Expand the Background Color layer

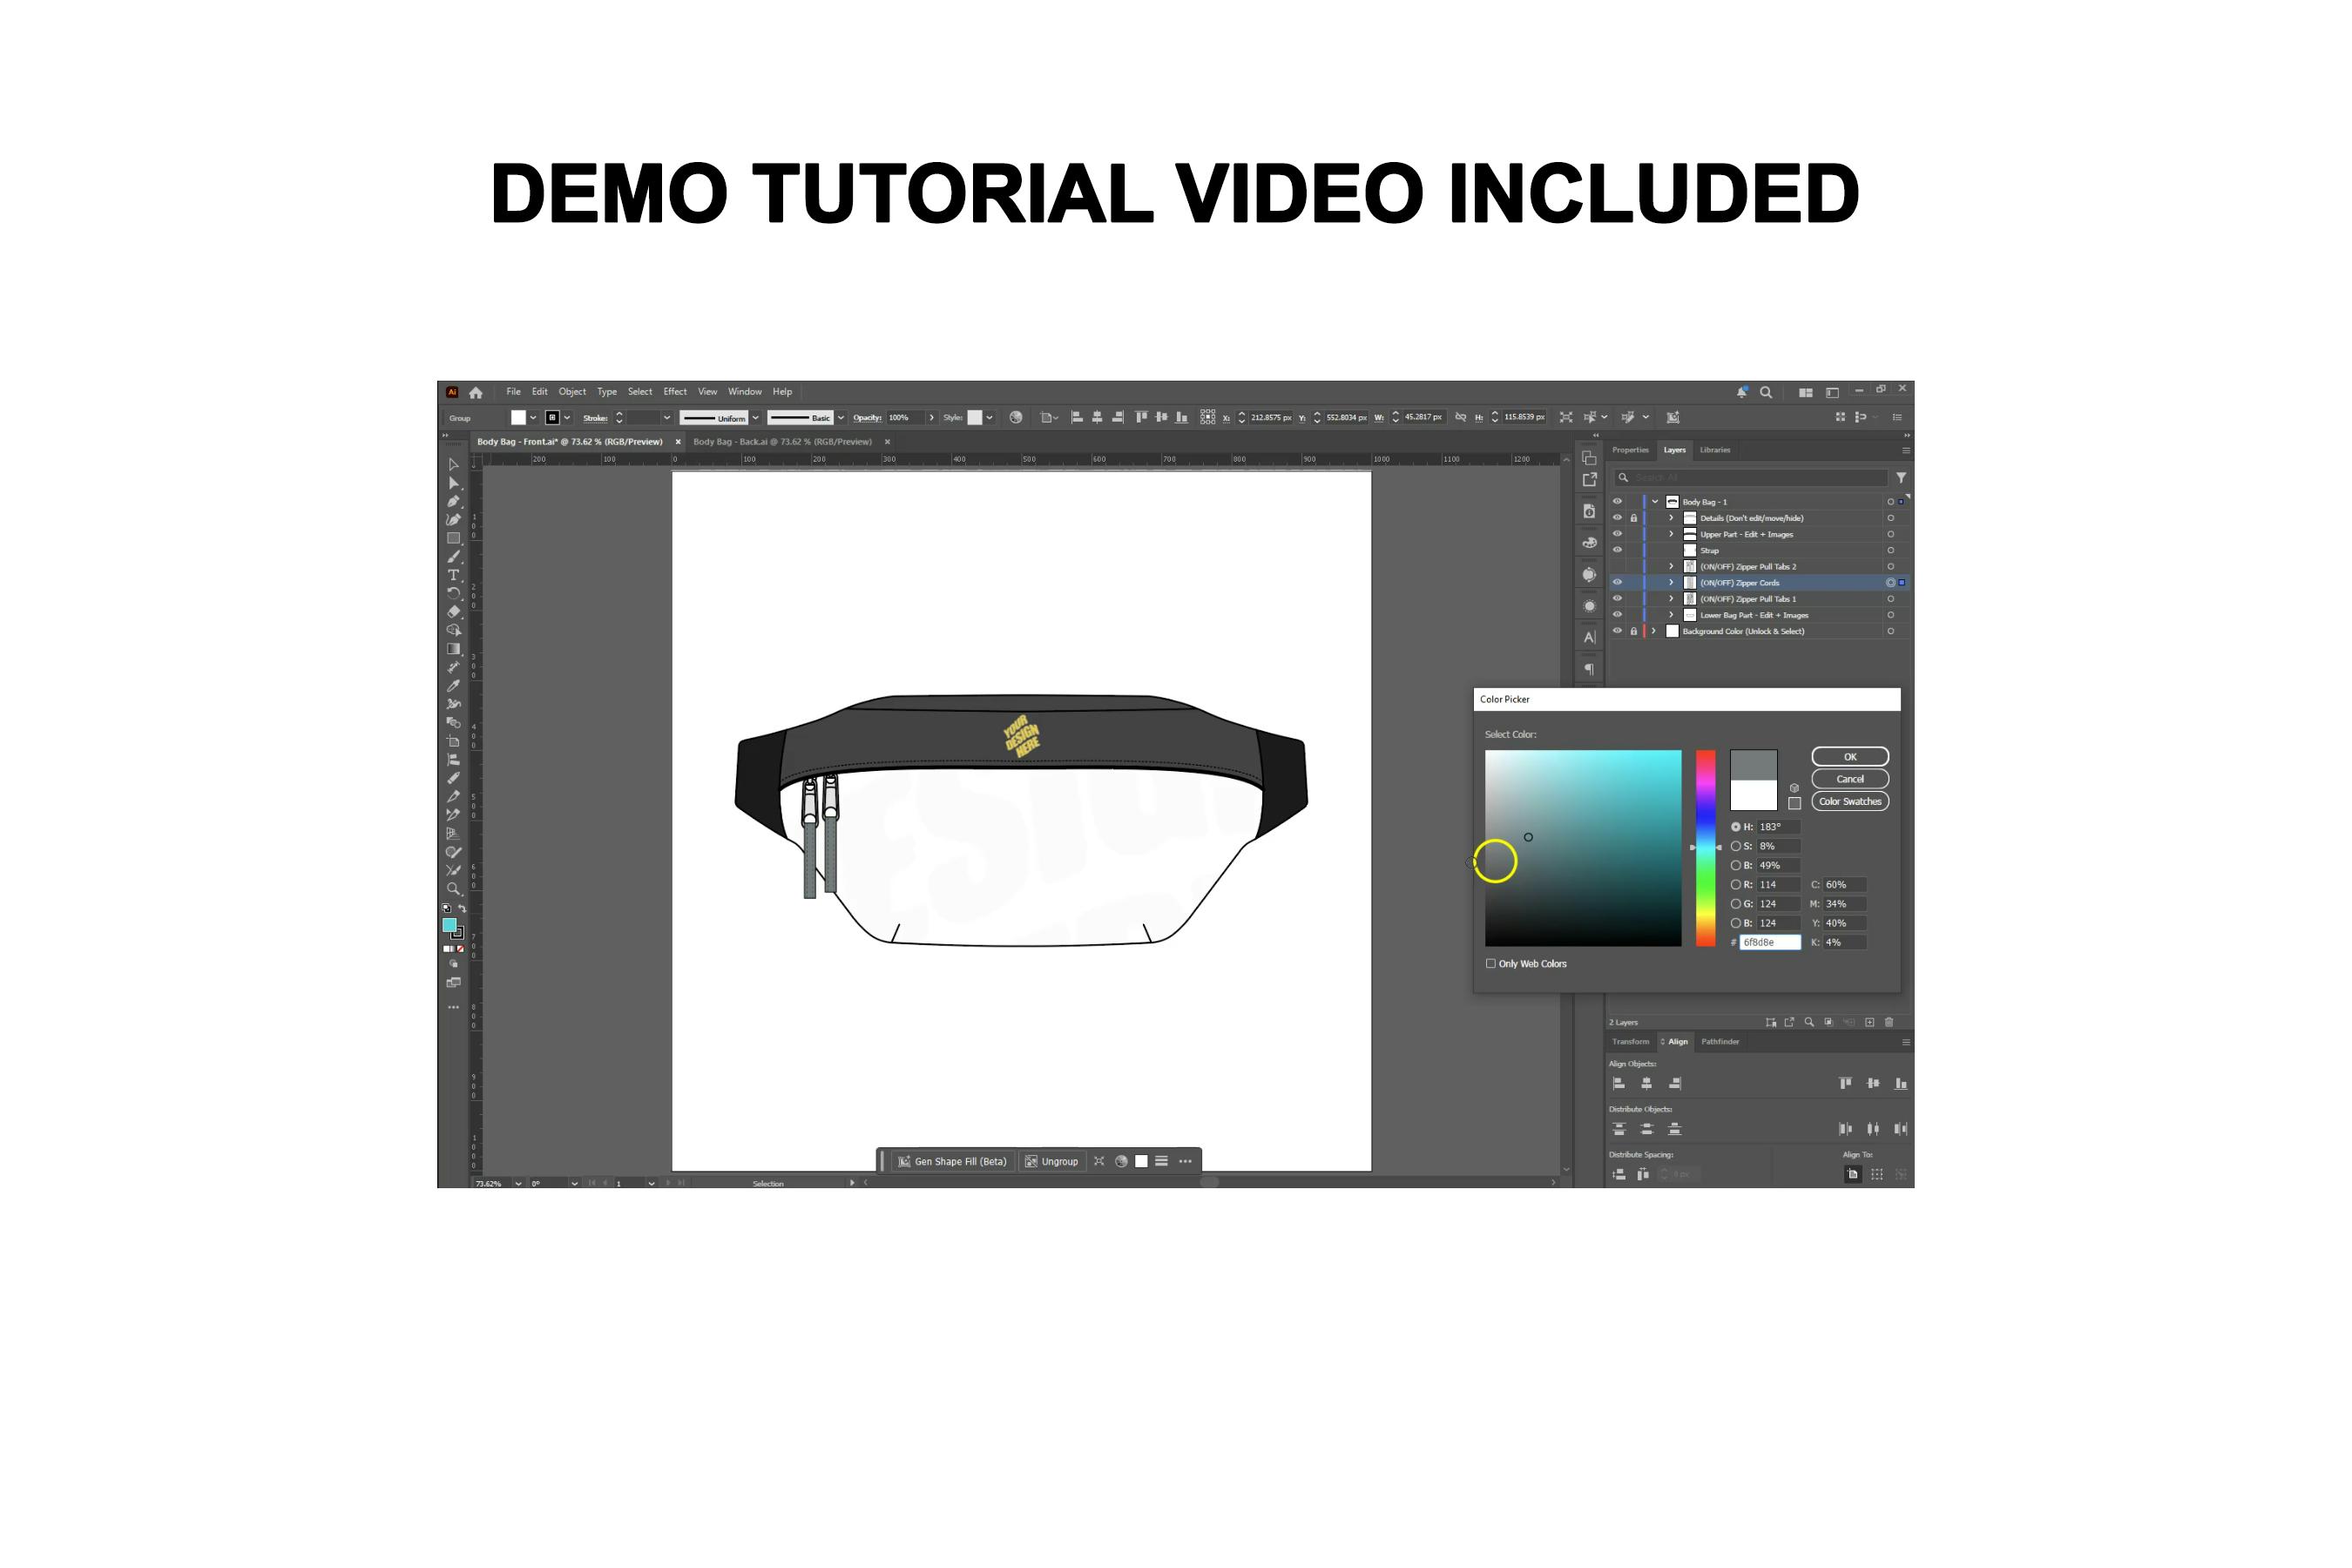pyautogui.click(x=1654, y=631)
